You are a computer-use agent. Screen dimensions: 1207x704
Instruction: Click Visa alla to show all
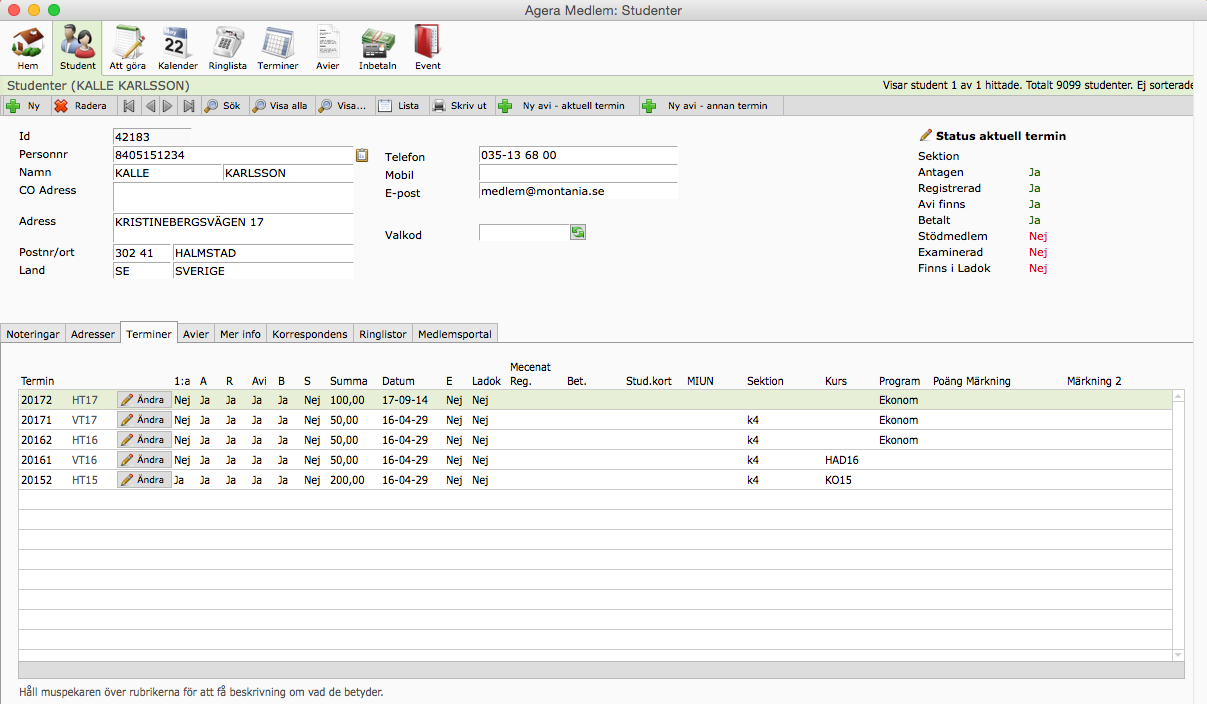(280, 106)
